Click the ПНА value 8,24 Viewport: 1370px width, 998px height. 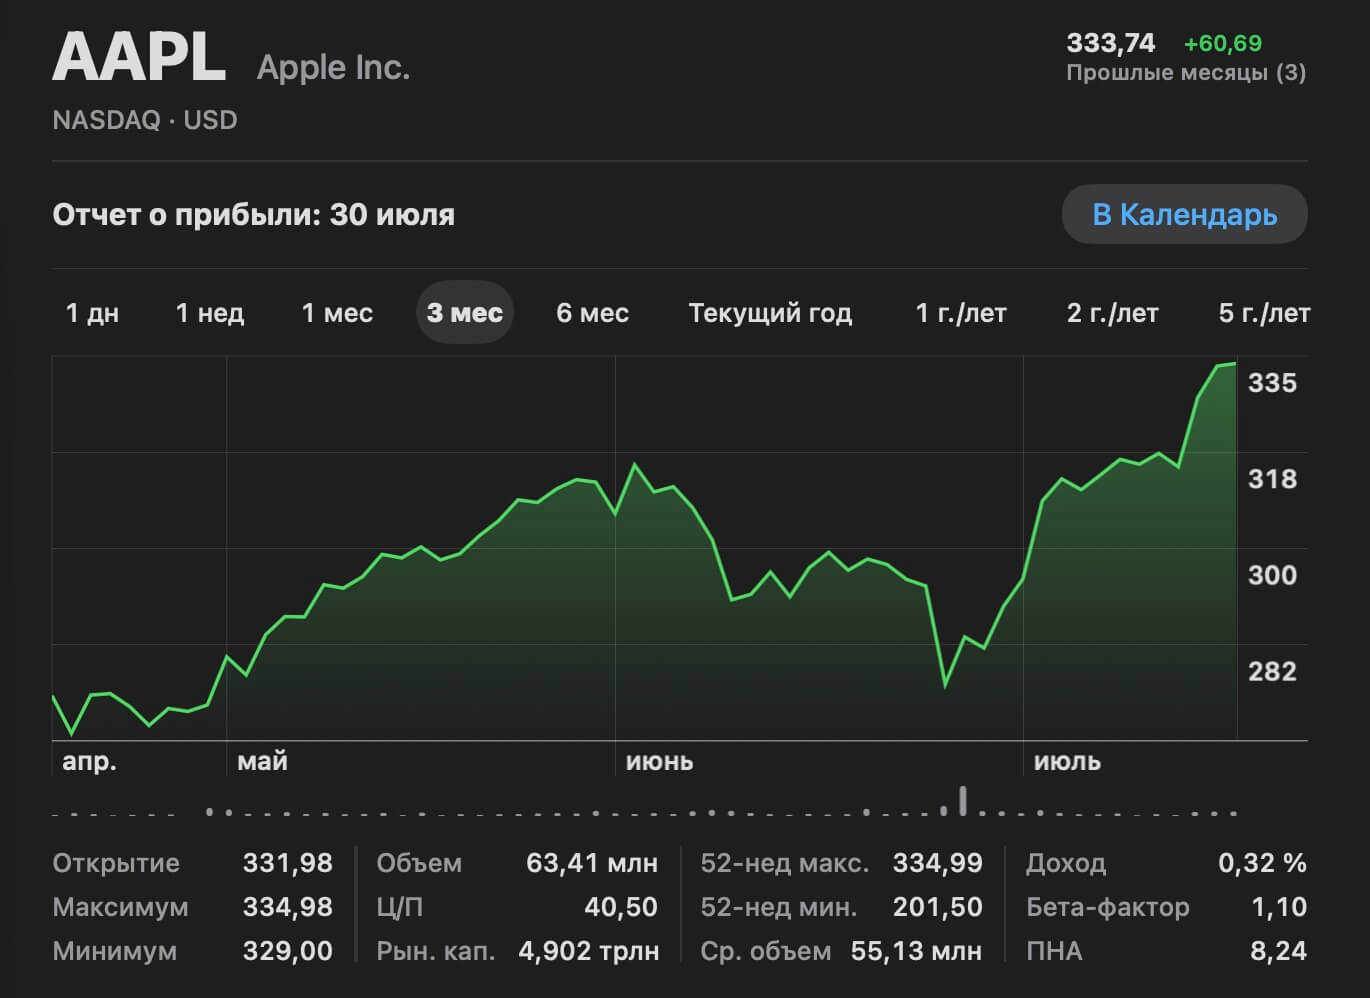coord(1278,950)
